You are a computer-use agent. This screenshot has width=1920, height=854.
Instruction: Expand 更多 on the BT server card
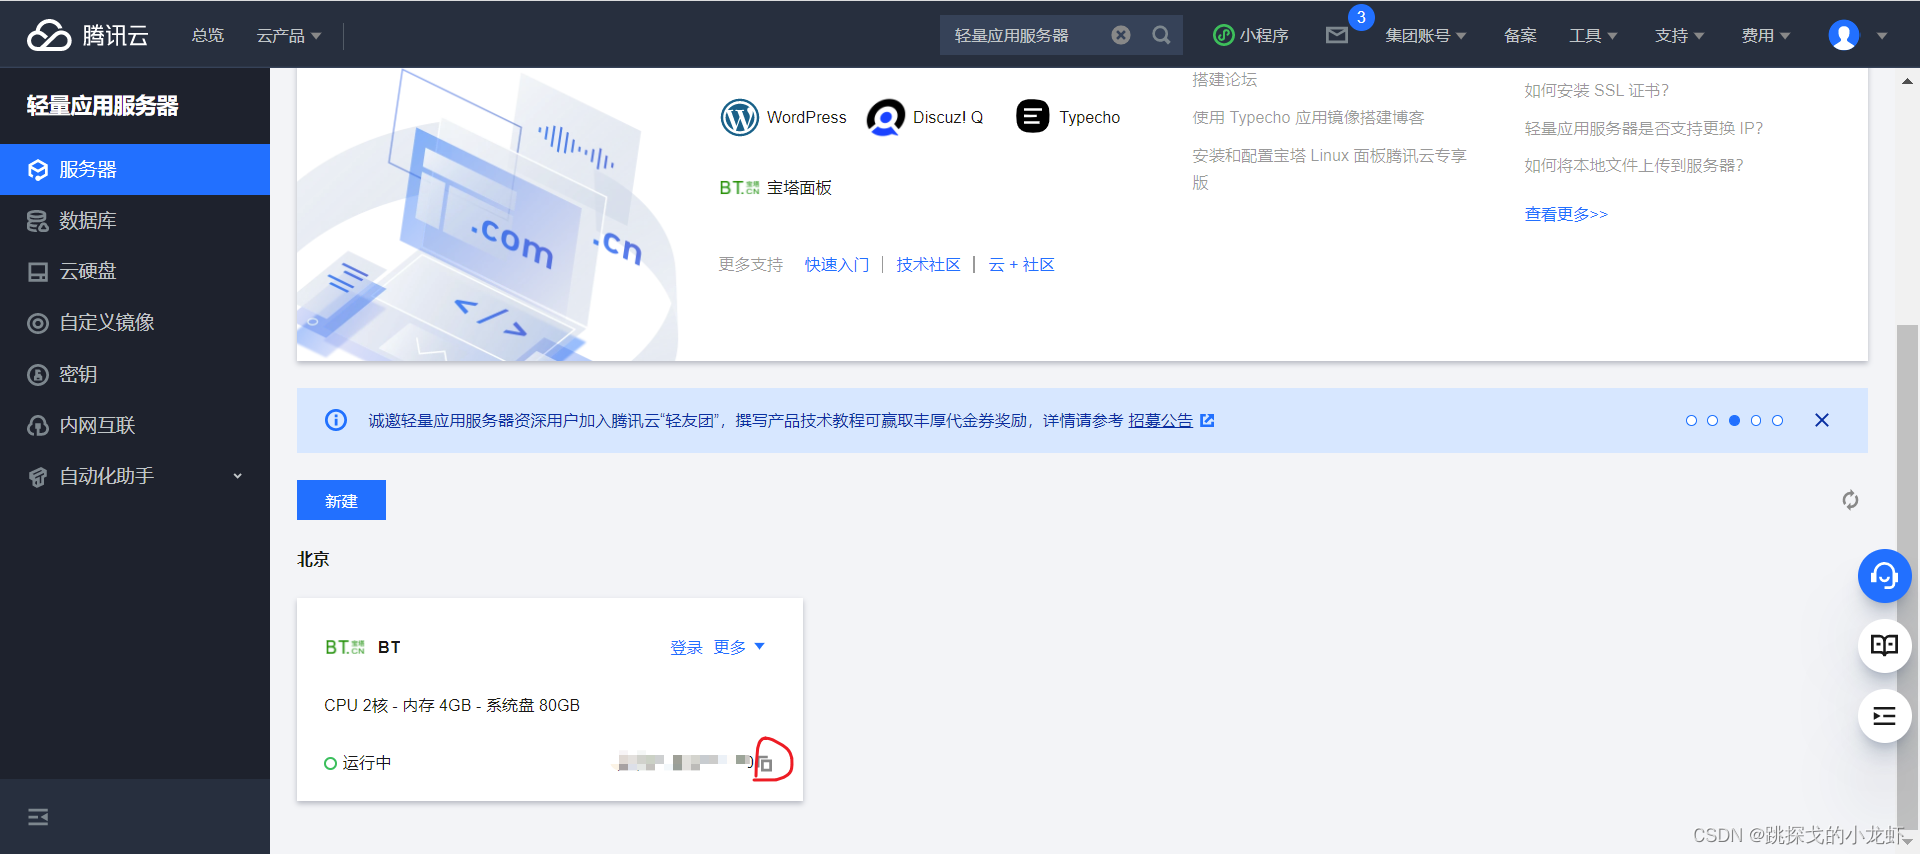point(739,647)
